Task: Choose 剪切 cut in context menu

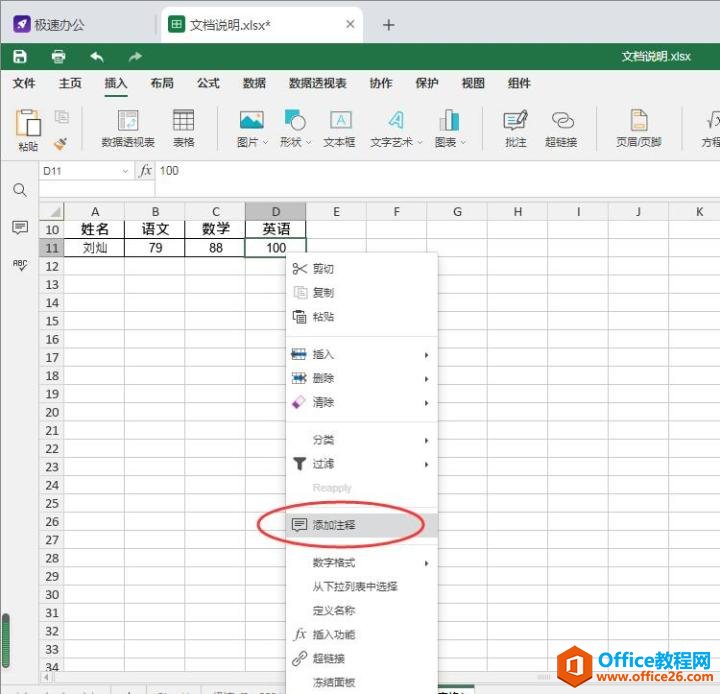Action: tap(362, 269)
